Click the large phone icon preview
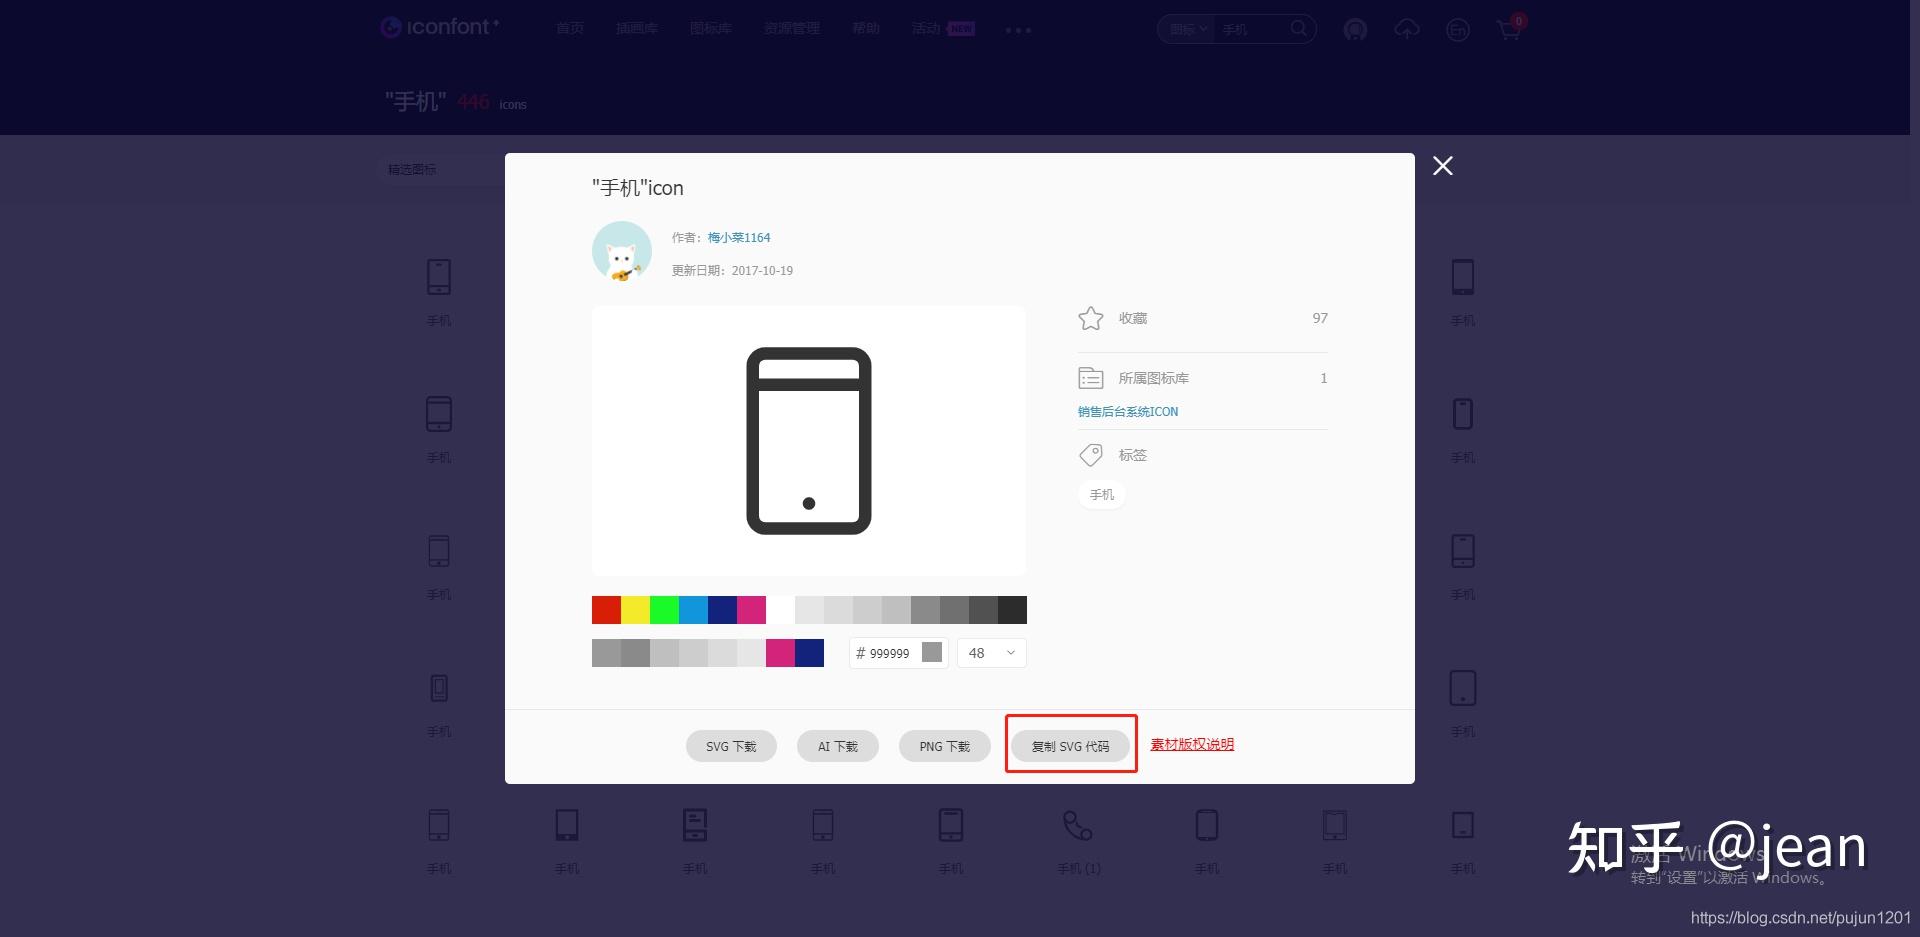This screenshot has height=937, width=1920. coord(809,441)
